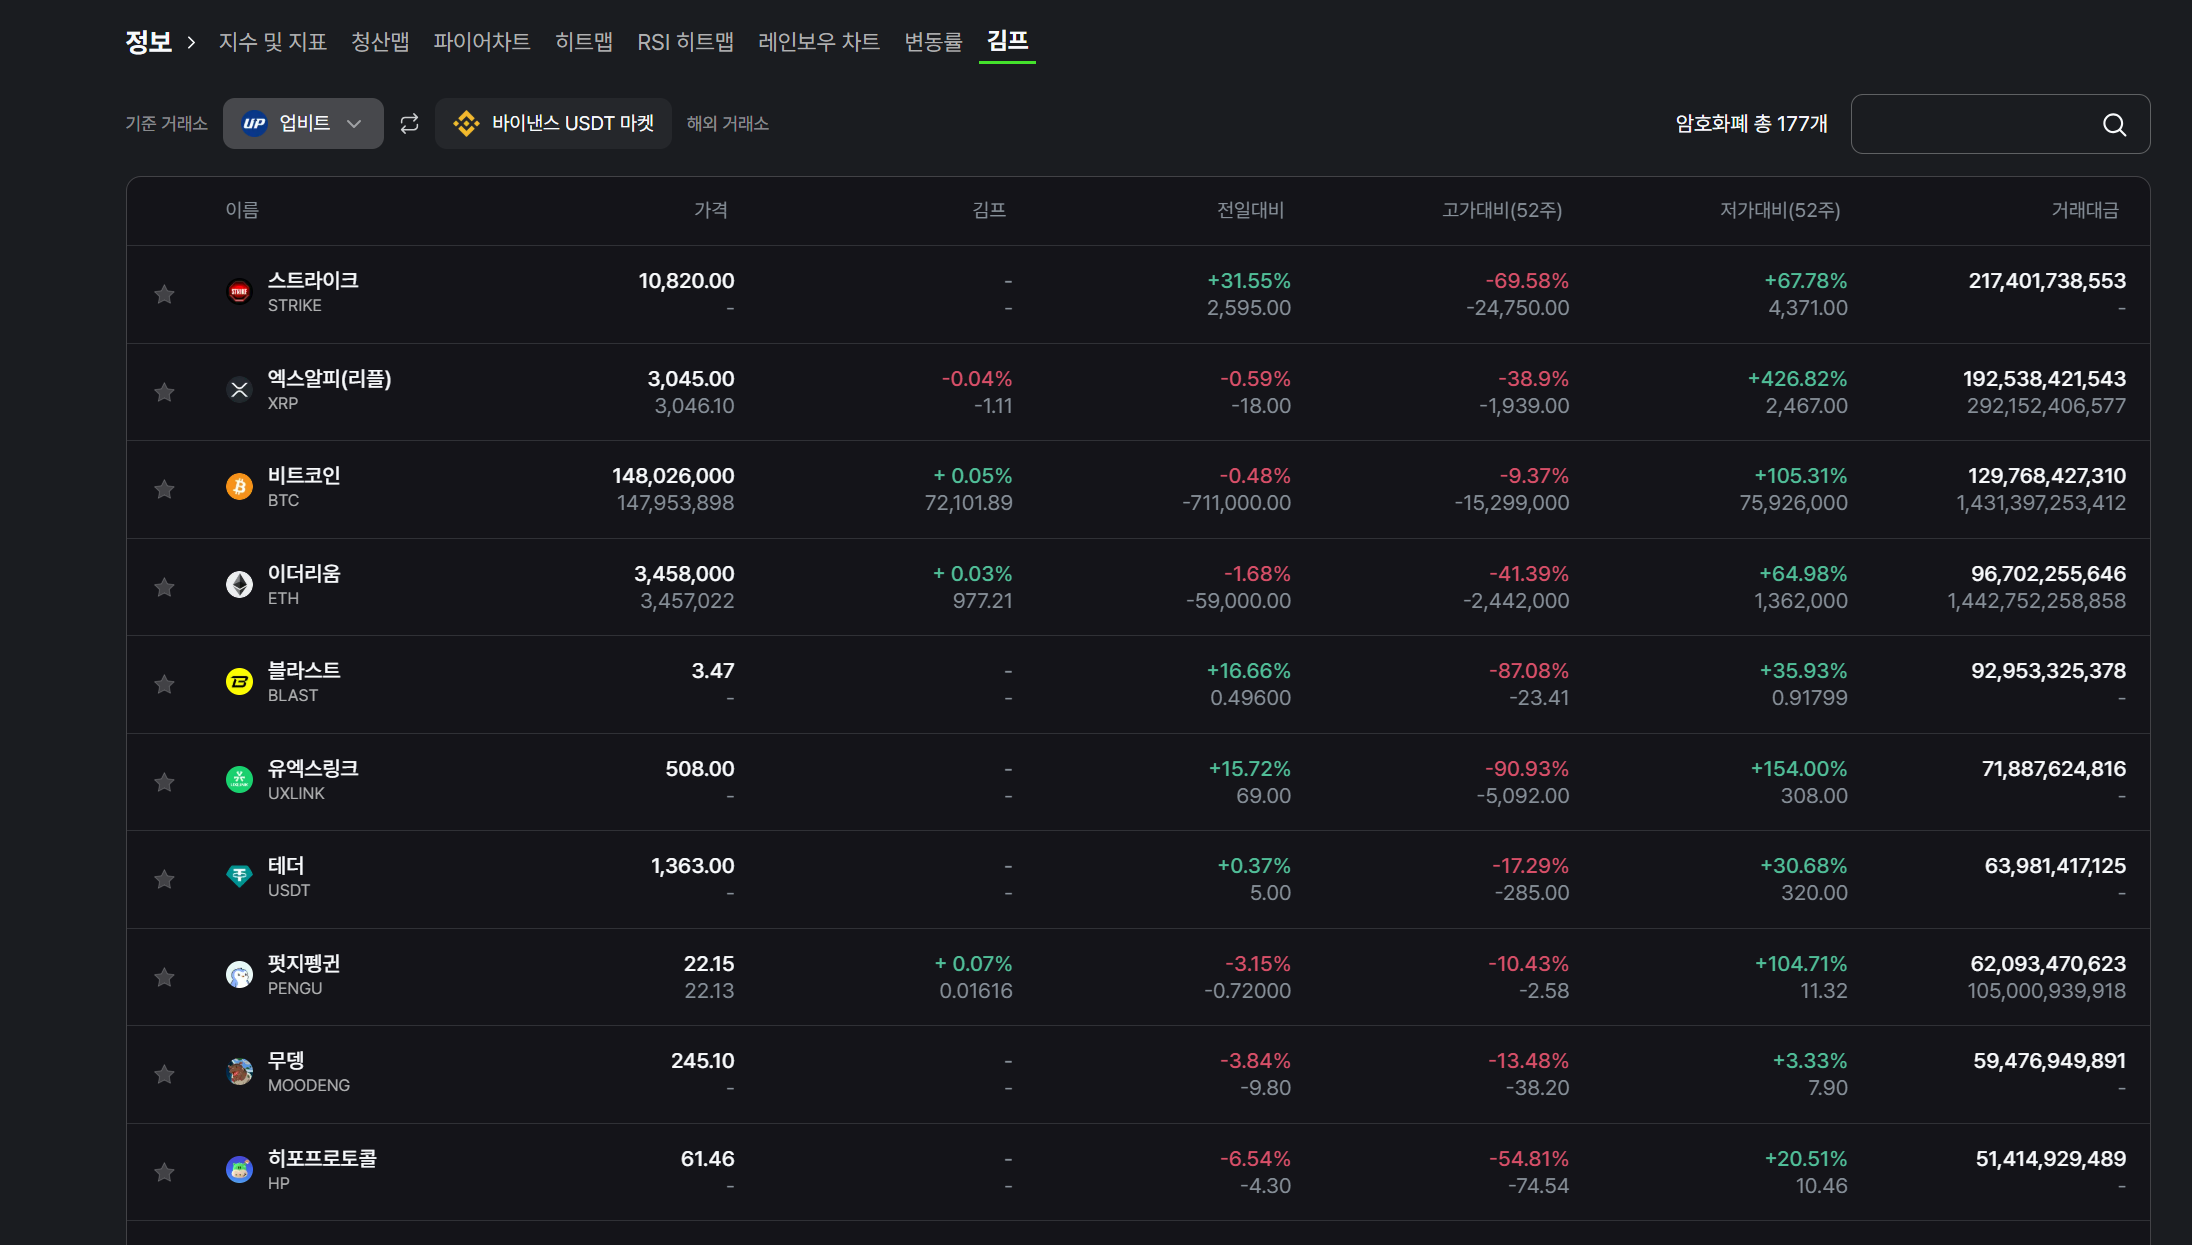Open the 업비트 exchange dropdown
2192x1245 pixels.
pos(303,124)
